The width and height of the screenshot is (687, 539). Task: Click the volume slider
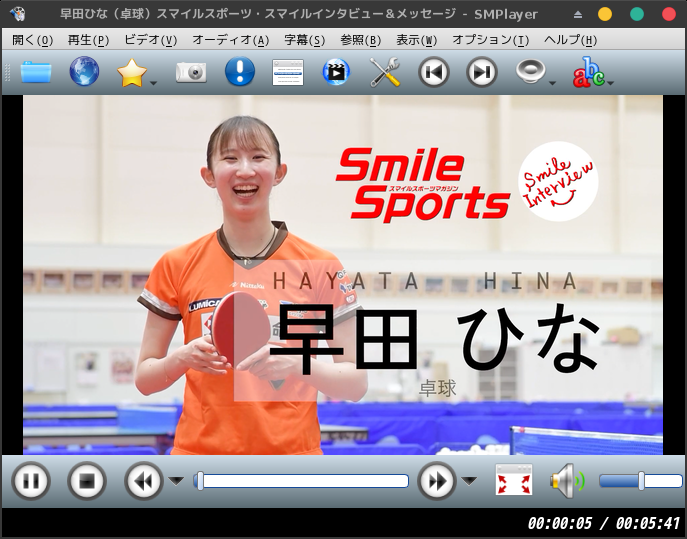(x=641, y=481)
